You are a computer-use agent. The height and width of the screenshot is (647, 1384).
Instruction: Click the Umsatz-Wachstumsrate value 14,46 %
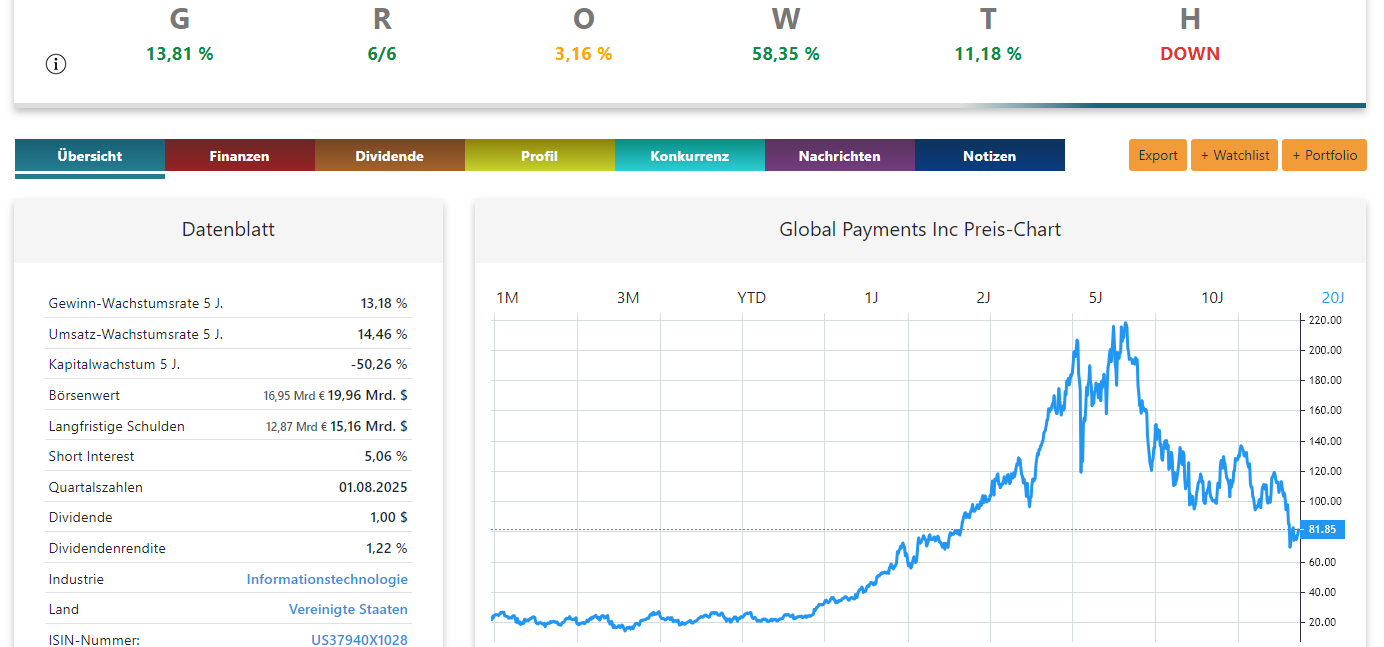pyautogui.click(x=384, y=334)
